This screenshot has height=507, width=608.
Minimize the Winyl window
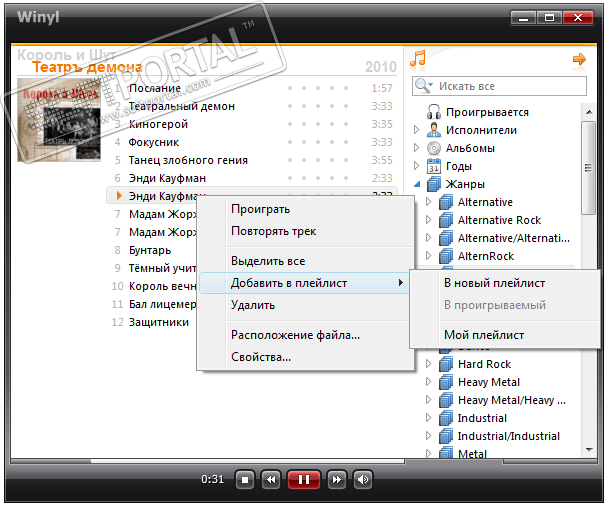pos(523,17)
